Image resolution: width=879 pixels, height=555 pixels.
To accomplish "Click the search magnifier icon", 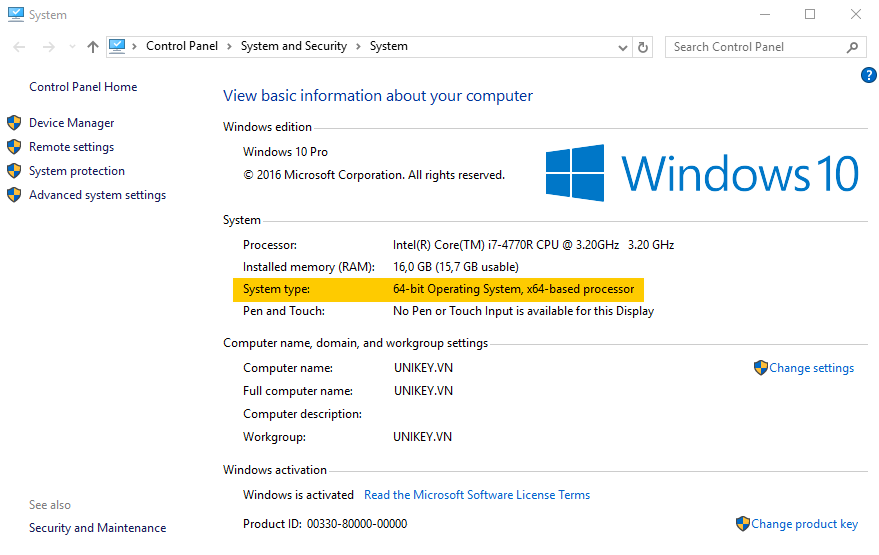I will [x=852, y=48].
